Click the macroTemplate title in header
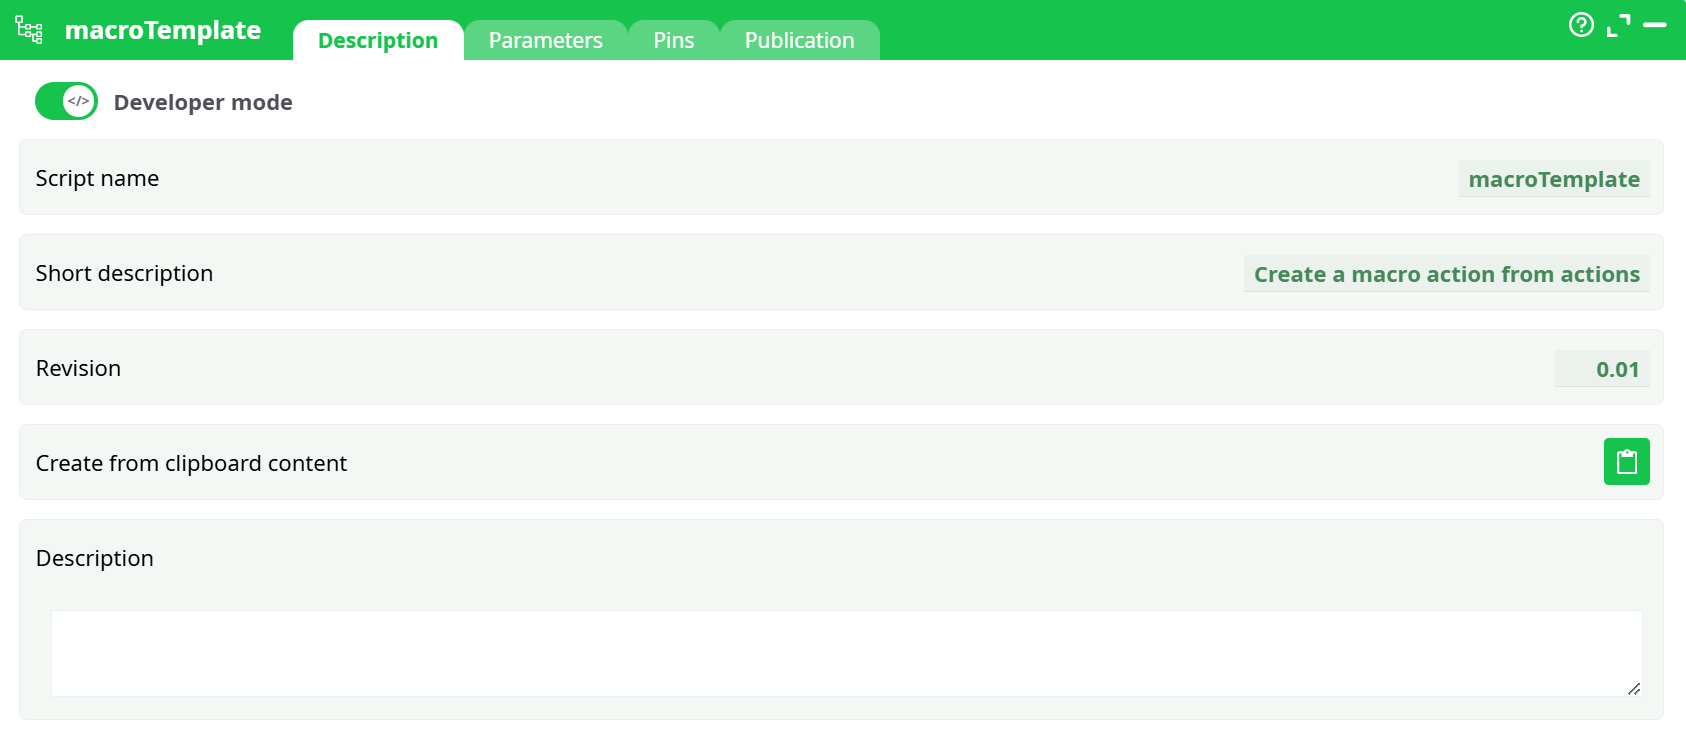 (x=163, y=30)
